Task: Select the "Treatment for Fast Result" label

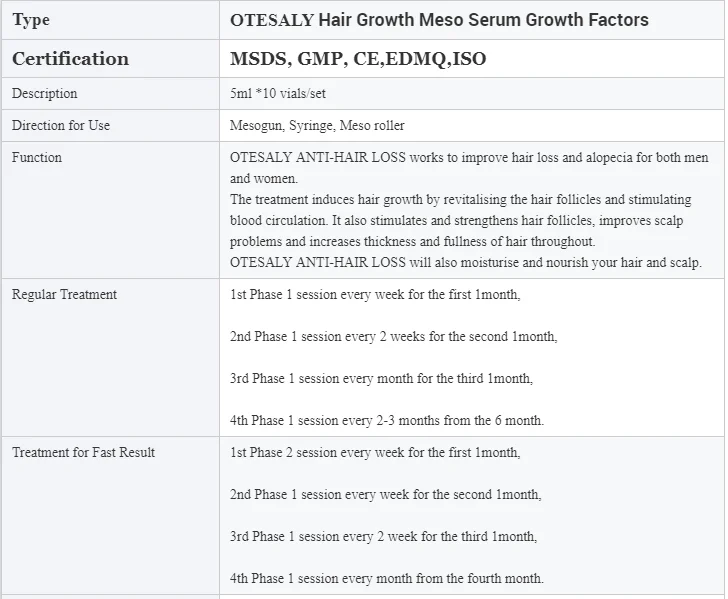Action: click(x=83, y=453)
